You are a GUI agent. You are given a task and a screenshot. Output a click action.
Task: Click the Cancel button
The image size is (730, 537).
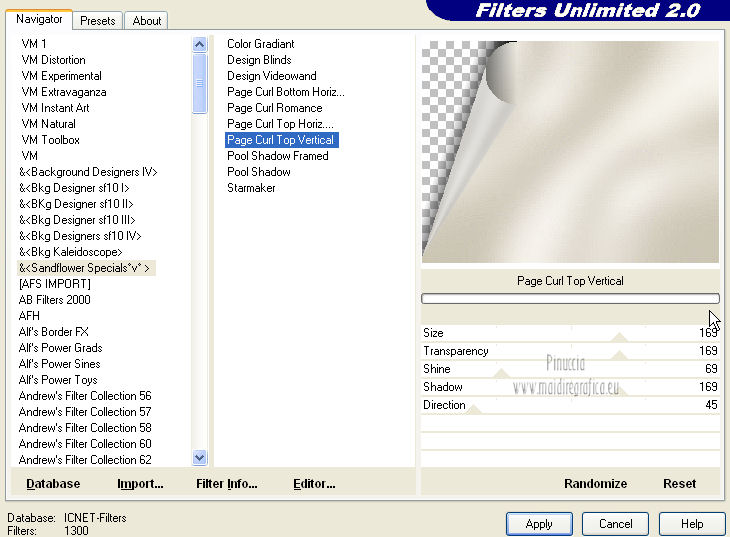pos(615,524)
